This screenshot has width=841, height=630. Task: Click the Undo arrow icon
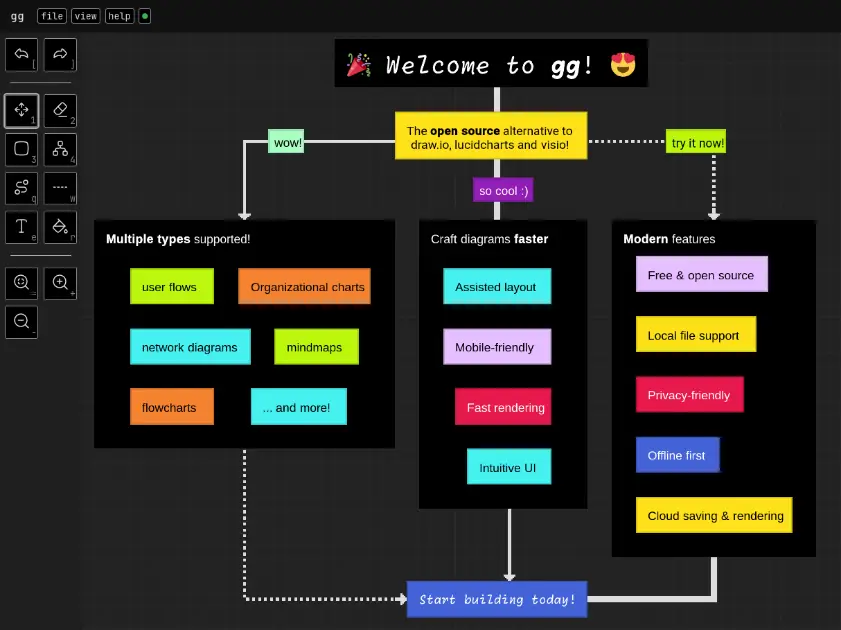[x=21, y=55]
